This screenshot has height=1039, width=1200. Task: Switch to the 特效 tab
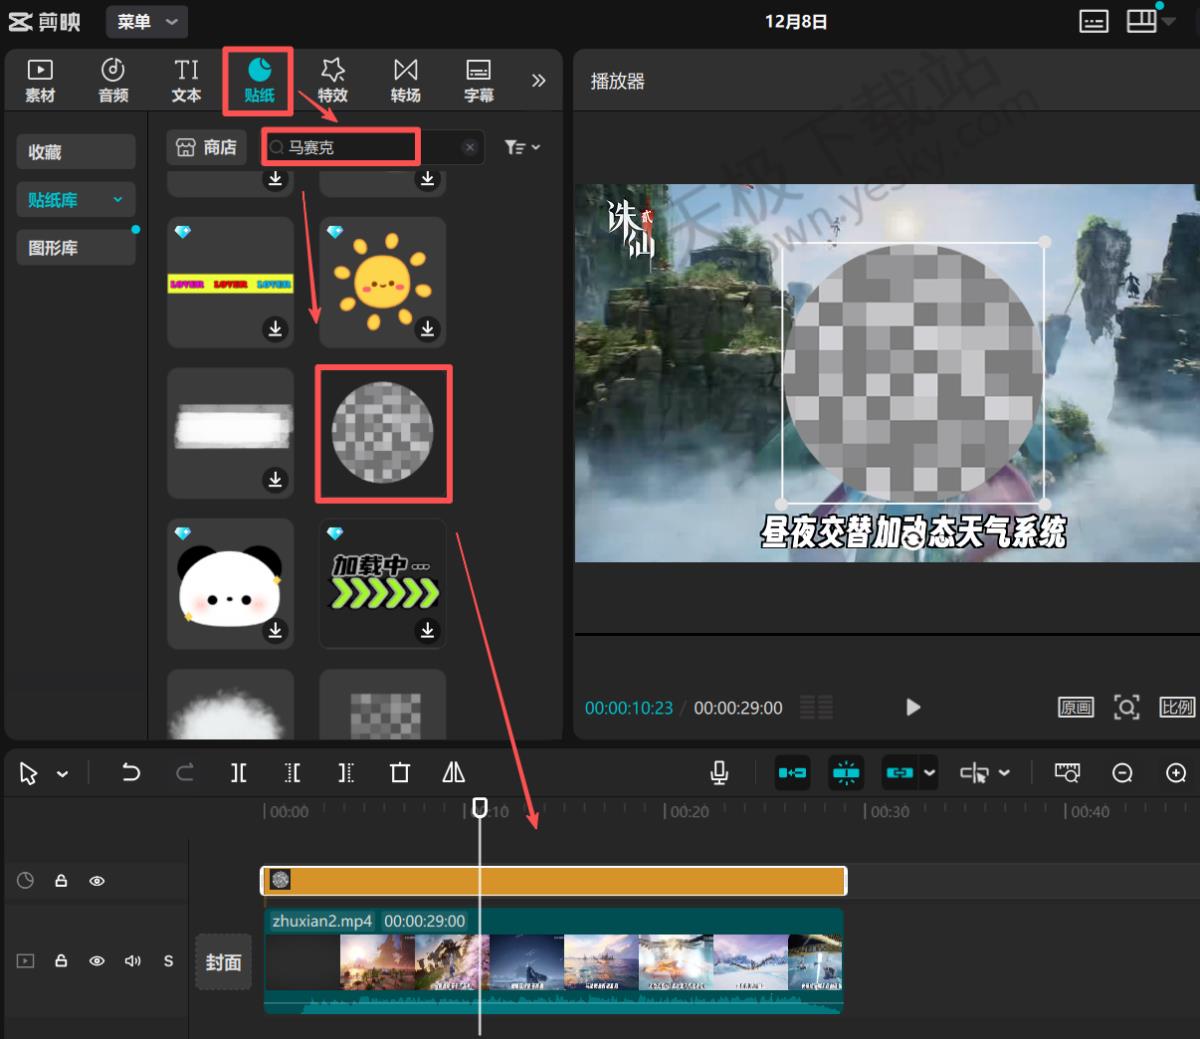tap(332, 80)
